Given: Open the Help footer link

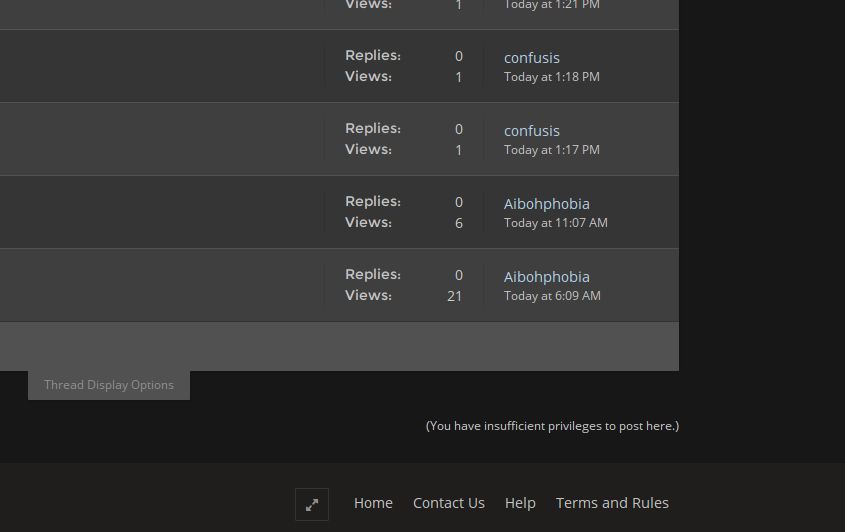Looking at the screenshot, I should [x=520, y=503].
